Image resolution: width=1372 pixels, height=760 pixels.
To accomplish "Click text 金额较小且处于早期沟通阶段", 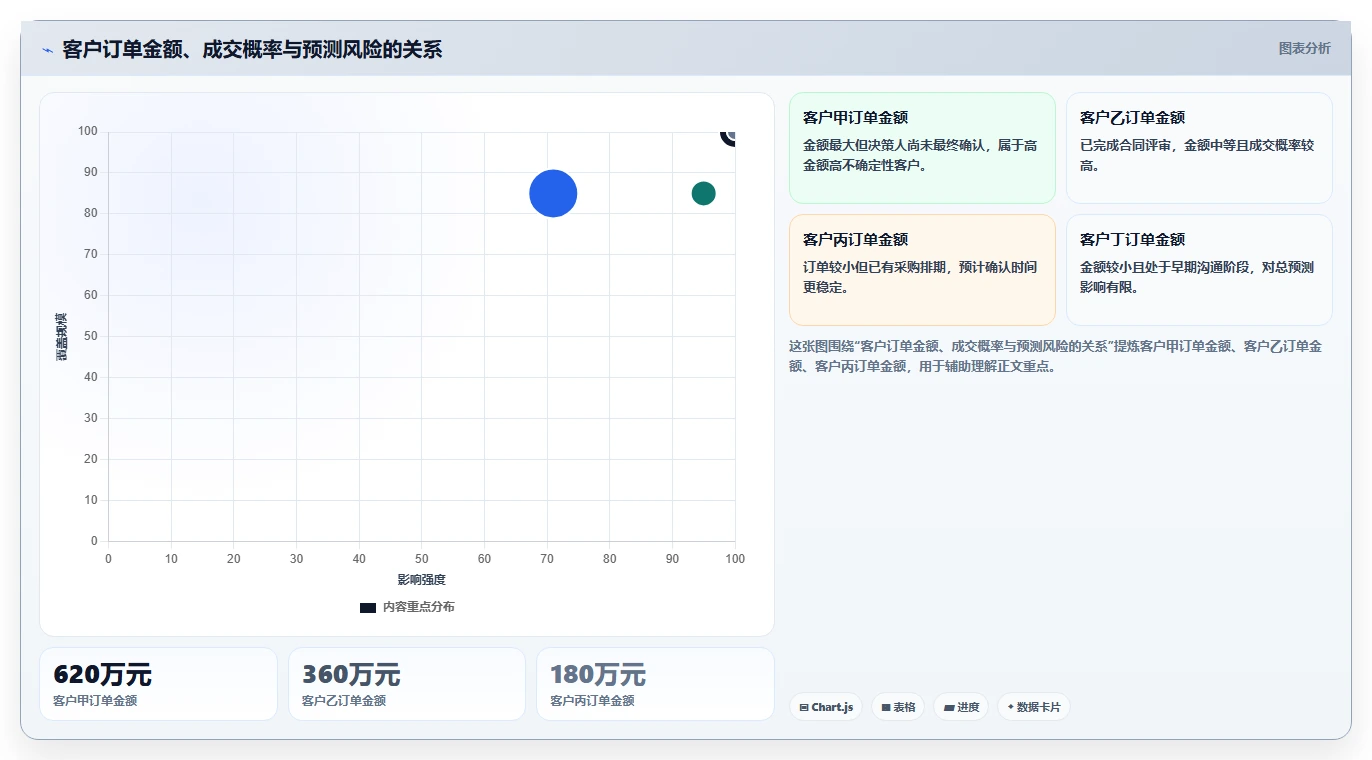I will pos(1166,267).
